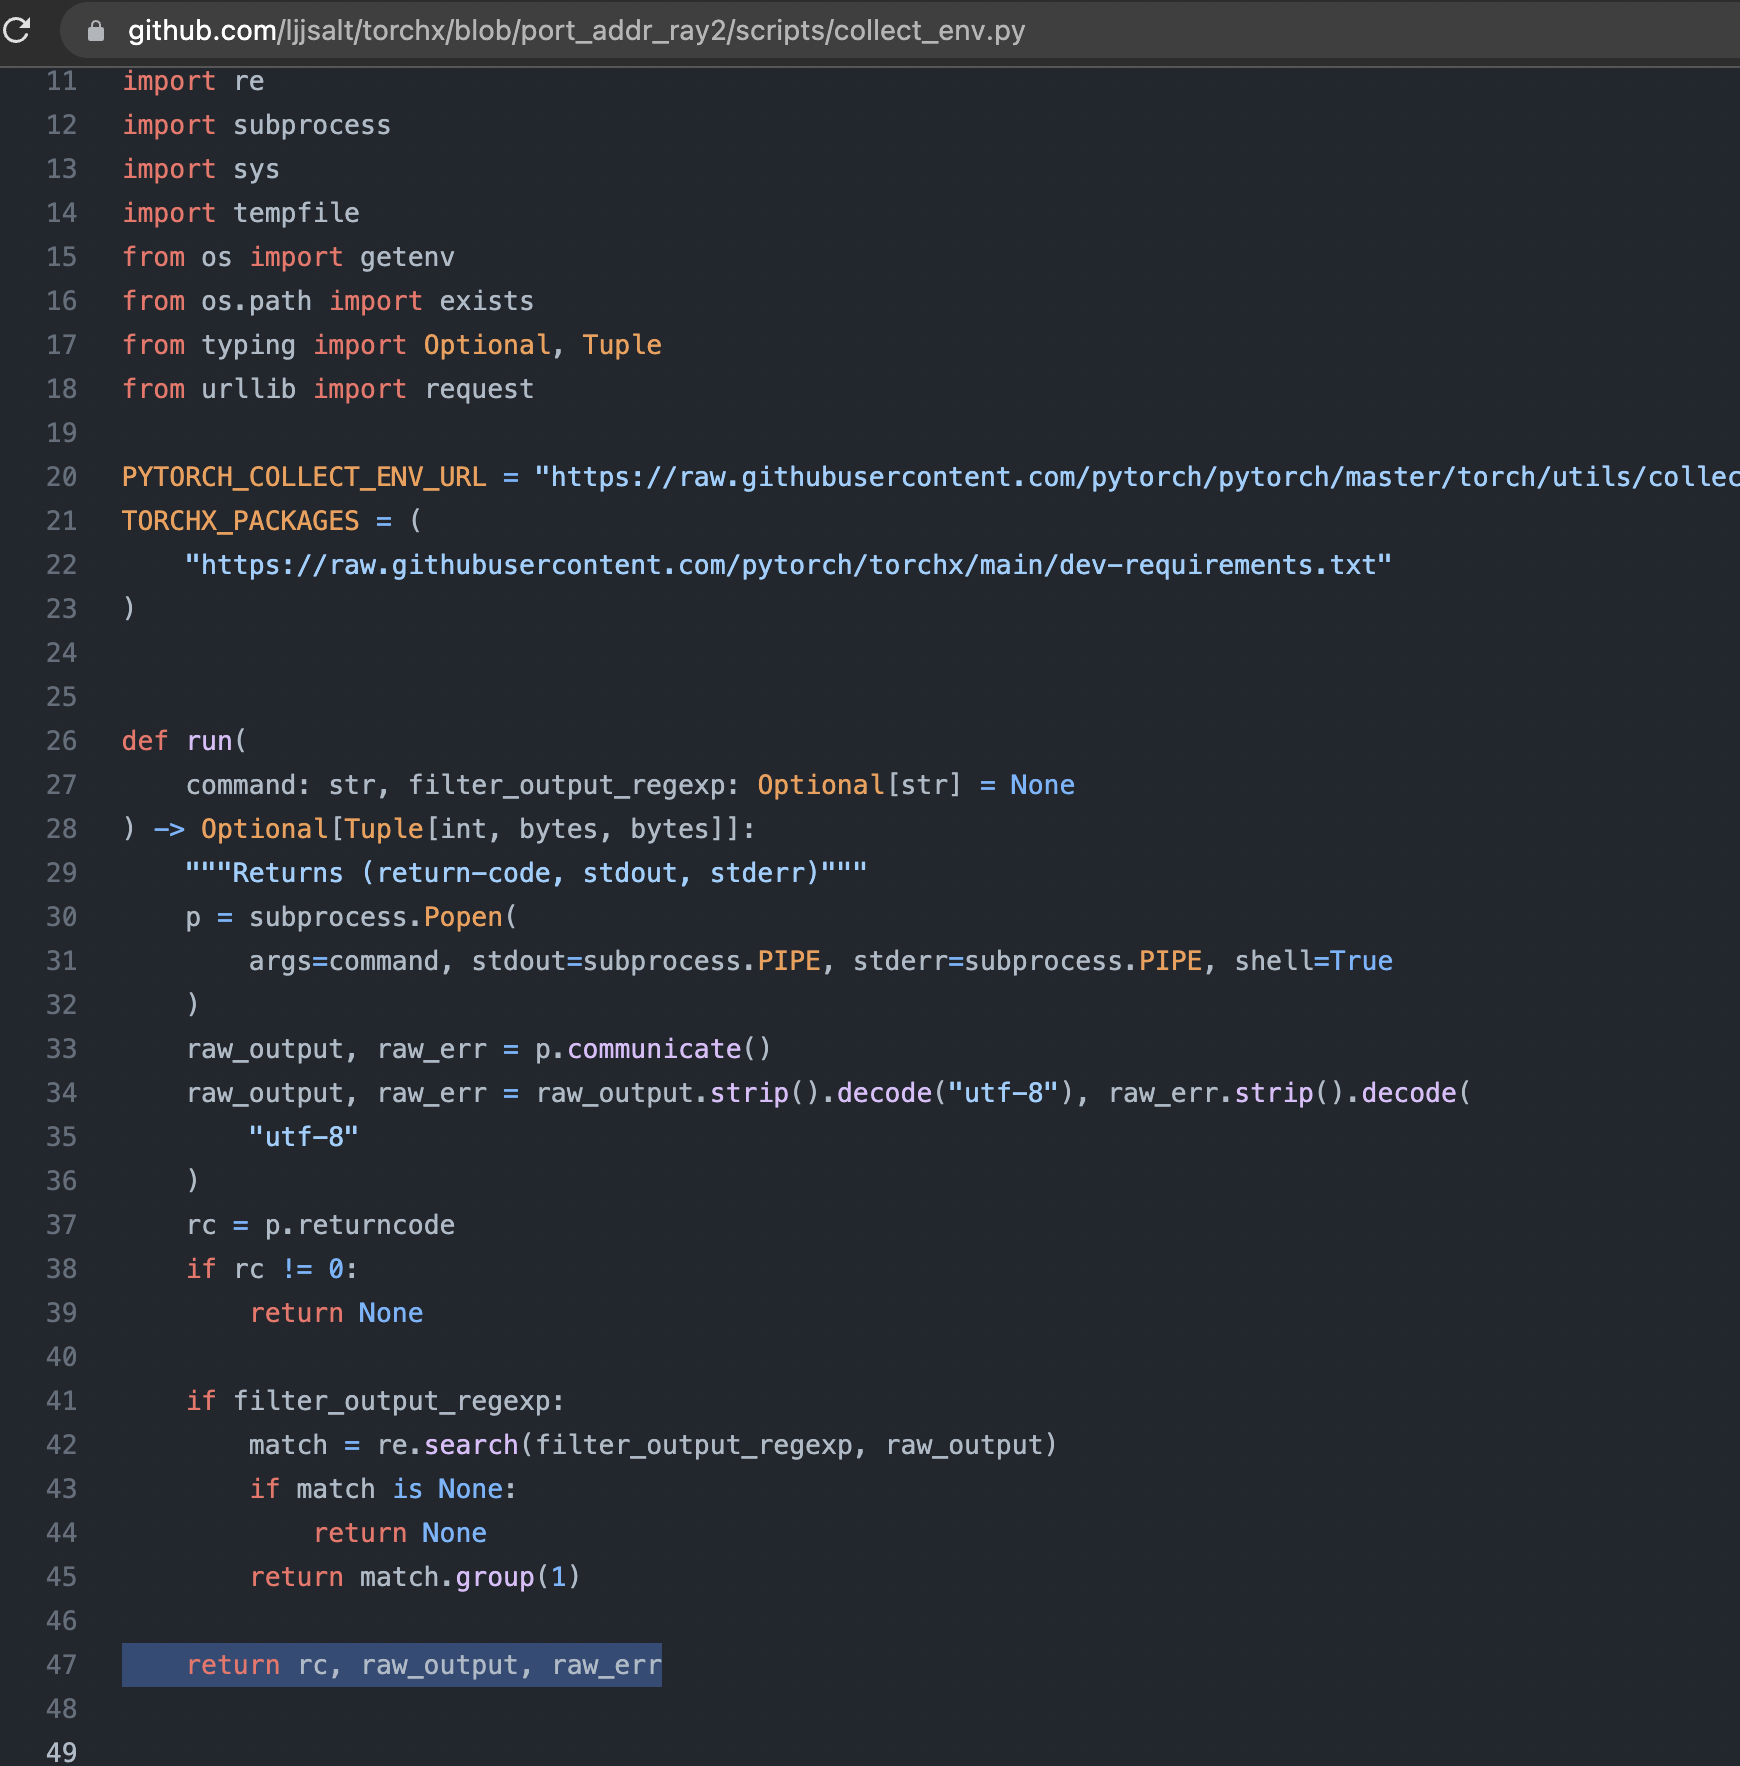This screenshot has width=1740, height=1766.
Task: Select line number 20
Action: [x=62, y=477]
